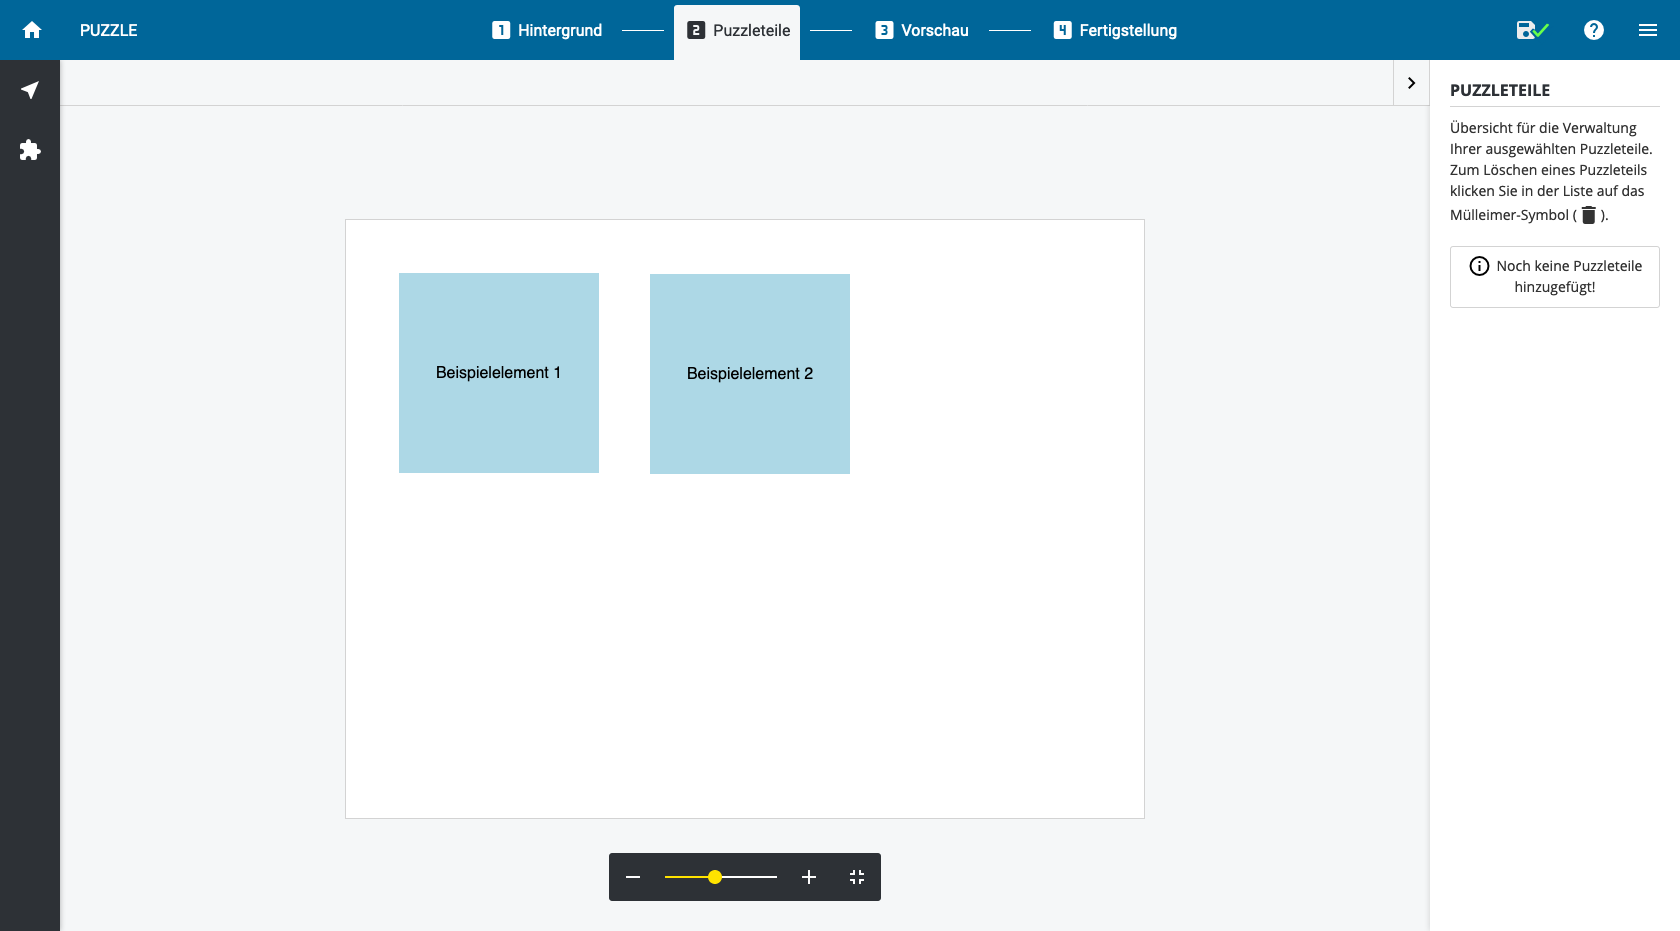Select the navigation arrow tool in the sidebar
1680x931 pixels.
point(30,90)
